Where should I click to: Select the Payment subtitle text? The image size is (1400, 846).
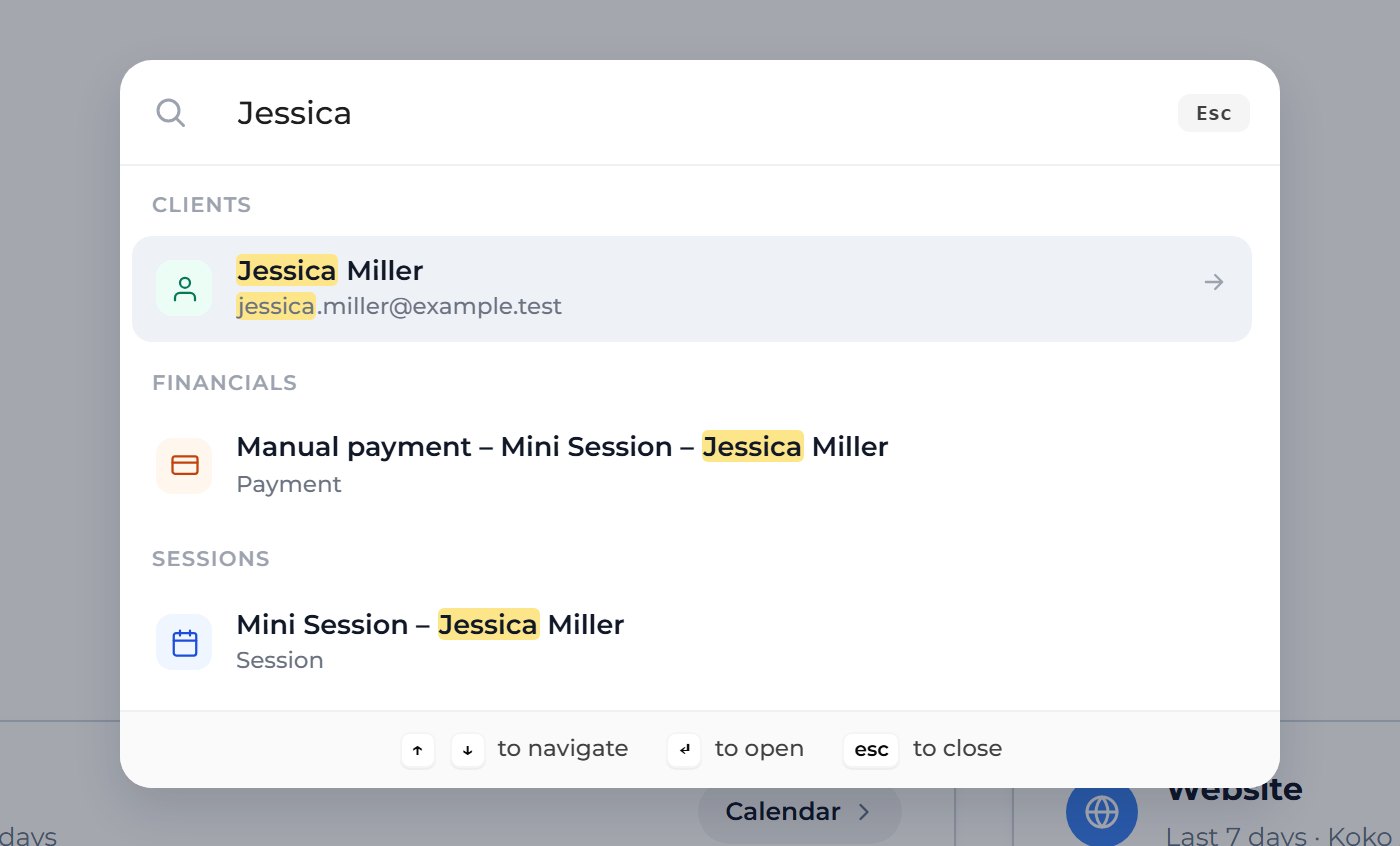click(x=288, y=484)
